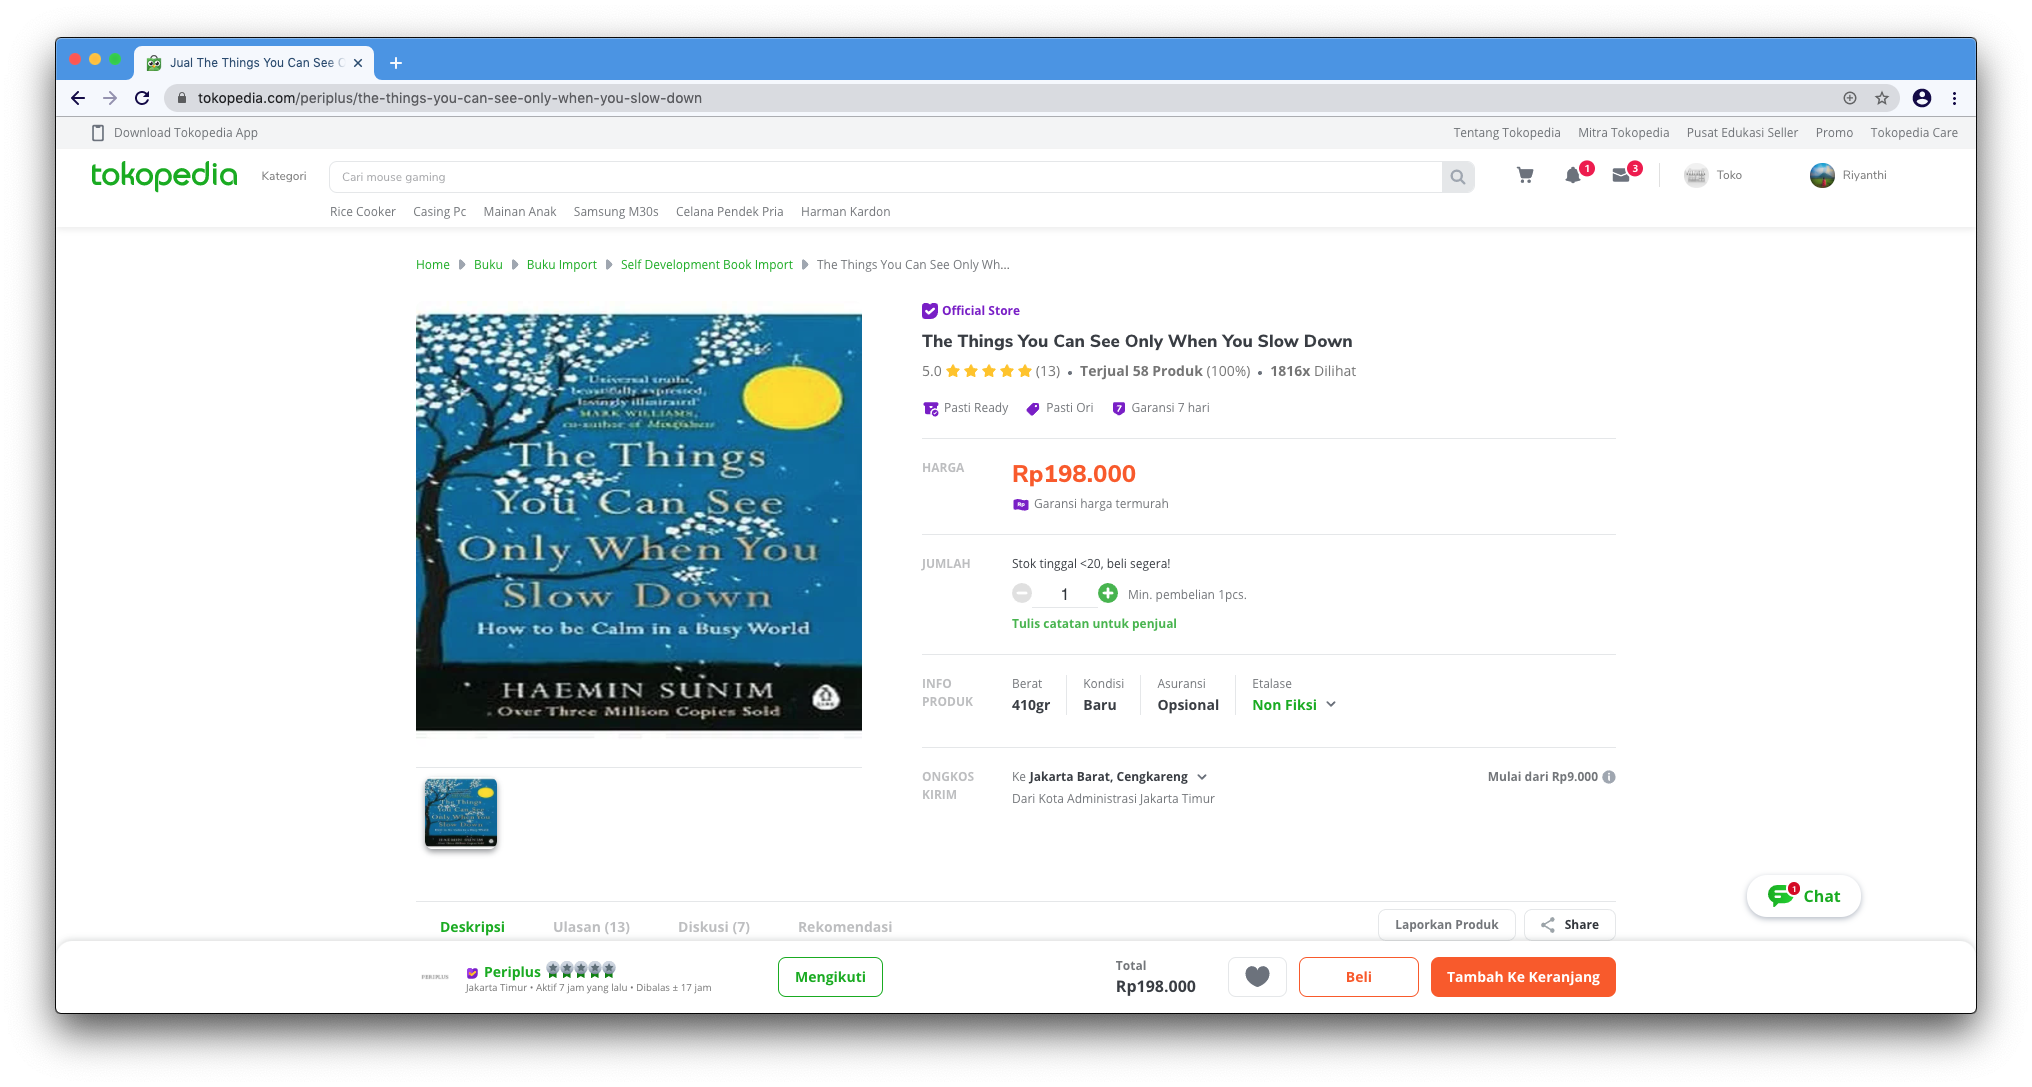2032x1087 pixels.
Task: Click the Harman Kardon search suggestion
Action: click(x=845, y=212)
